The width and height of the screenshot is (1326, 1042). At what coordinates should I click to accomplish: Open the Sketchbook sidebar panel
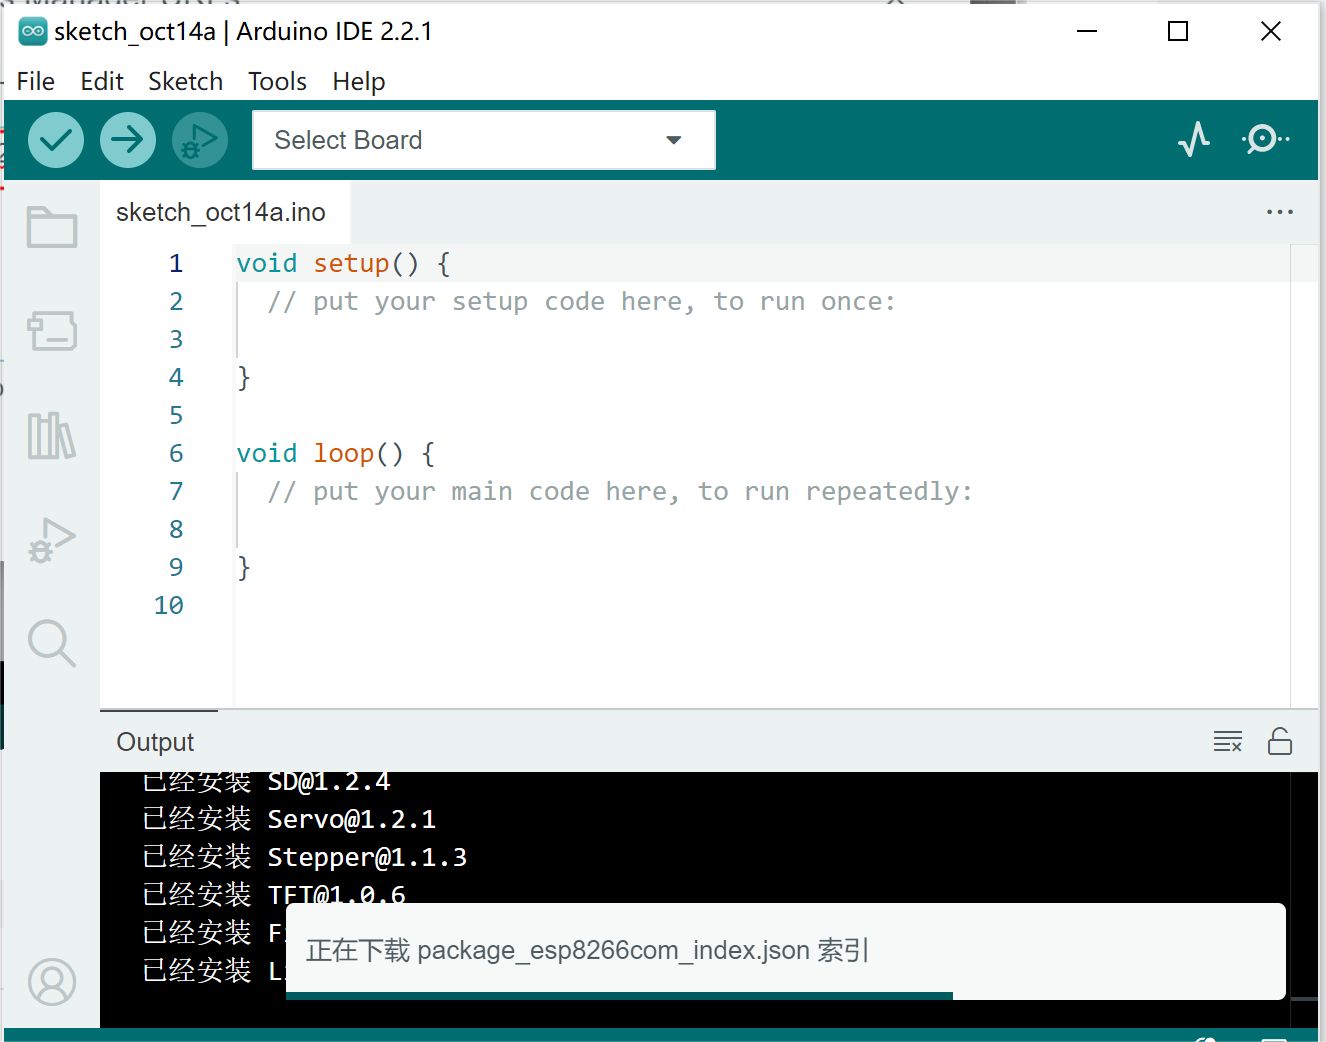(x=51, y=227)
